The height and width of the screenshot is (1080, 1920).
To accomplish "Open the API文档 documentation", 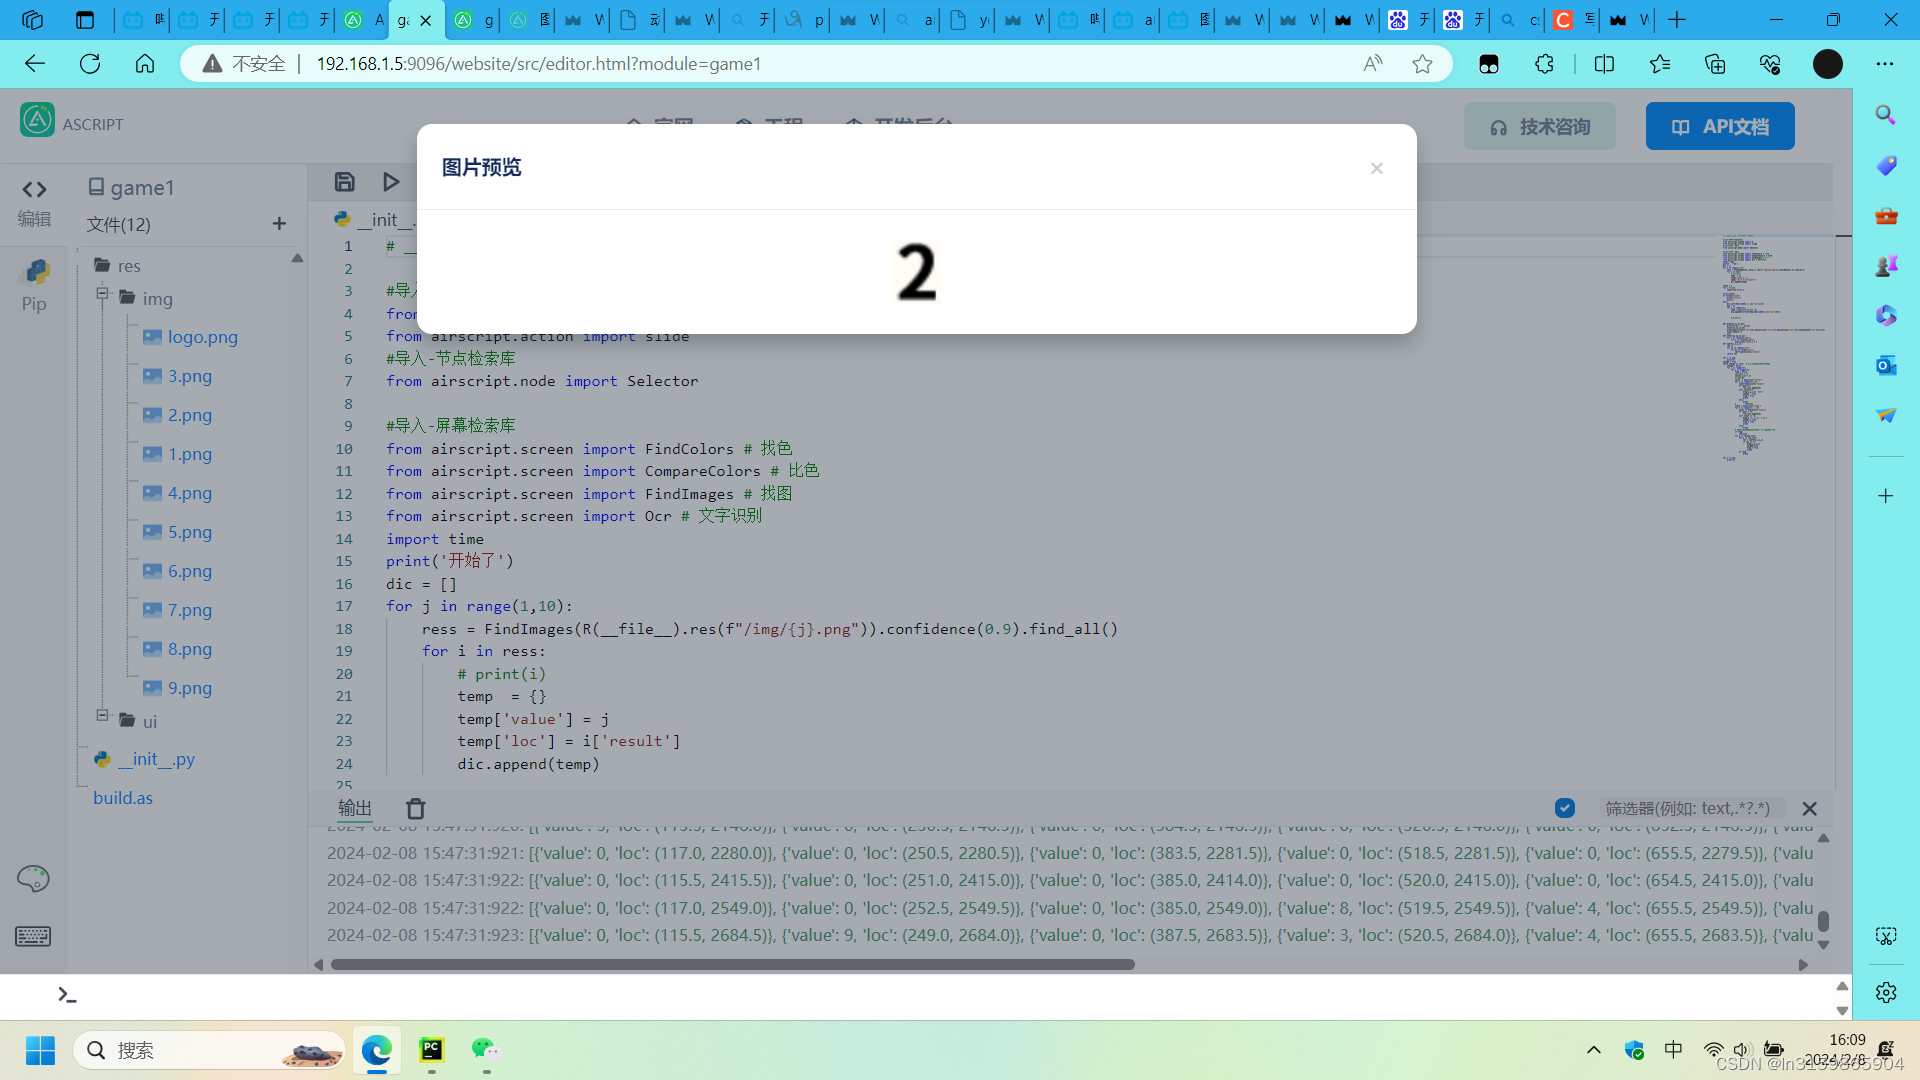I will pyautogui.click(x=1719, y=125).
